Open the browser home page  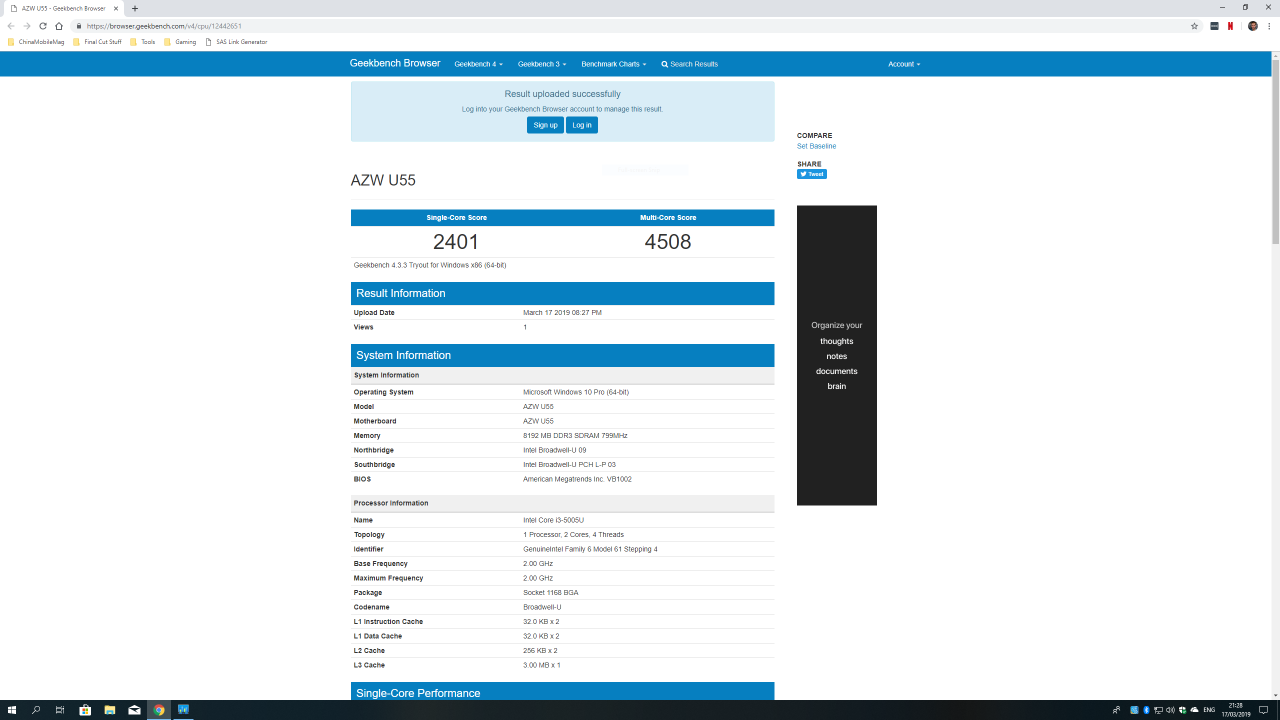[59, 26]
